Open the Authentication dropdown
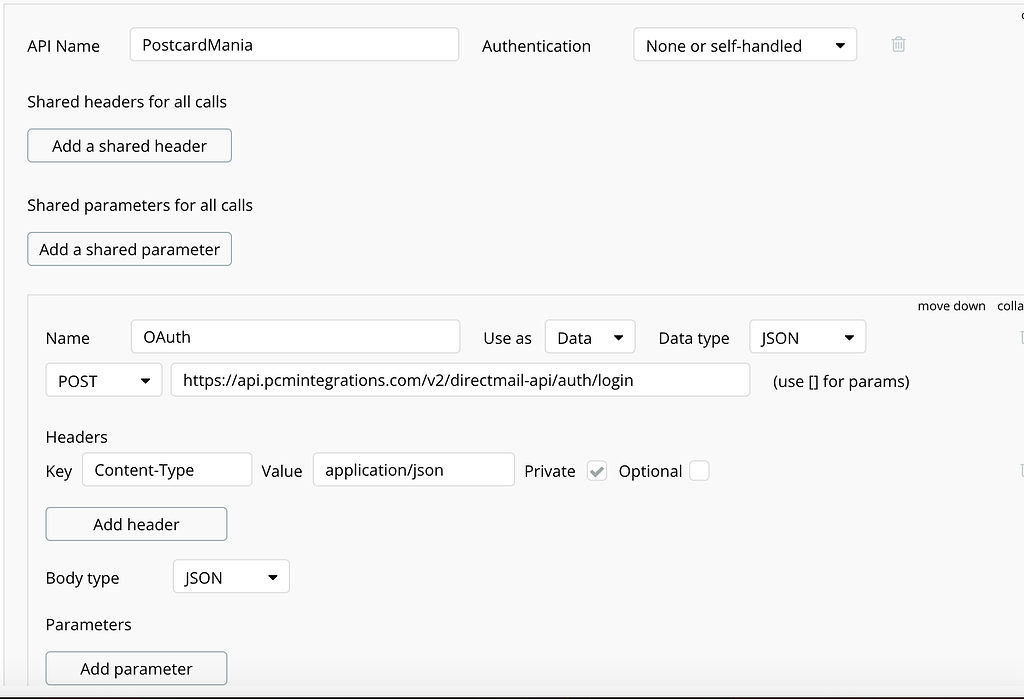The image size is (1024, 699). click(744, 45)
